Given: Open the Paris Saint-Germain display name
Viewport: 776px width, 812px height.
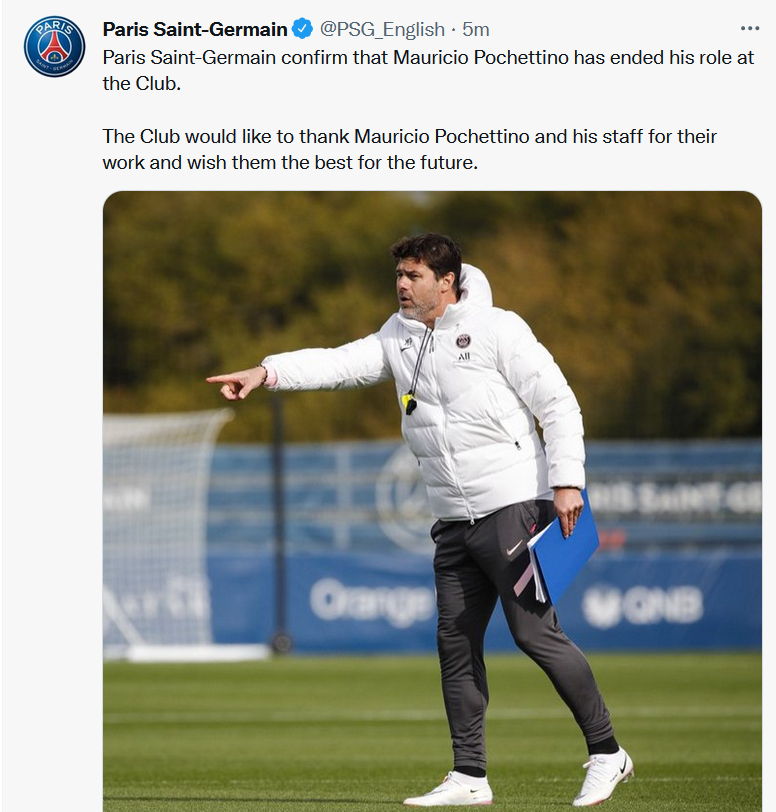Looking at the screenshot, I should 195,30.
